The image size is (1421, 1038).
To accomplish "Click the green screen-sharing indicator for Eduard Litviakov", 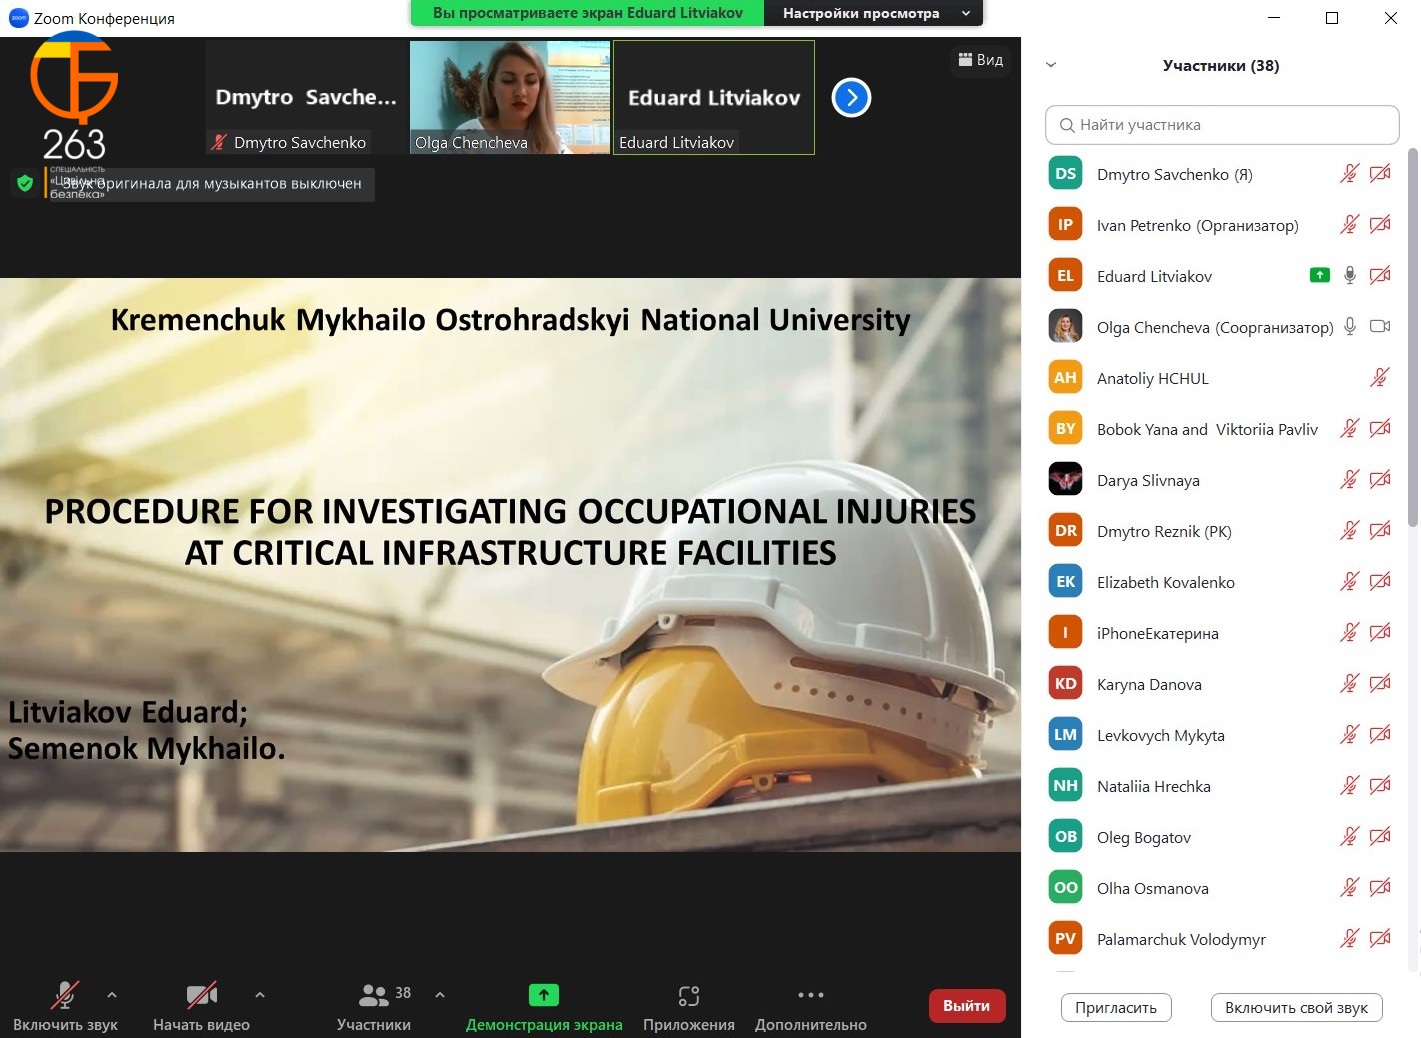I will (x=1320, y=275).
